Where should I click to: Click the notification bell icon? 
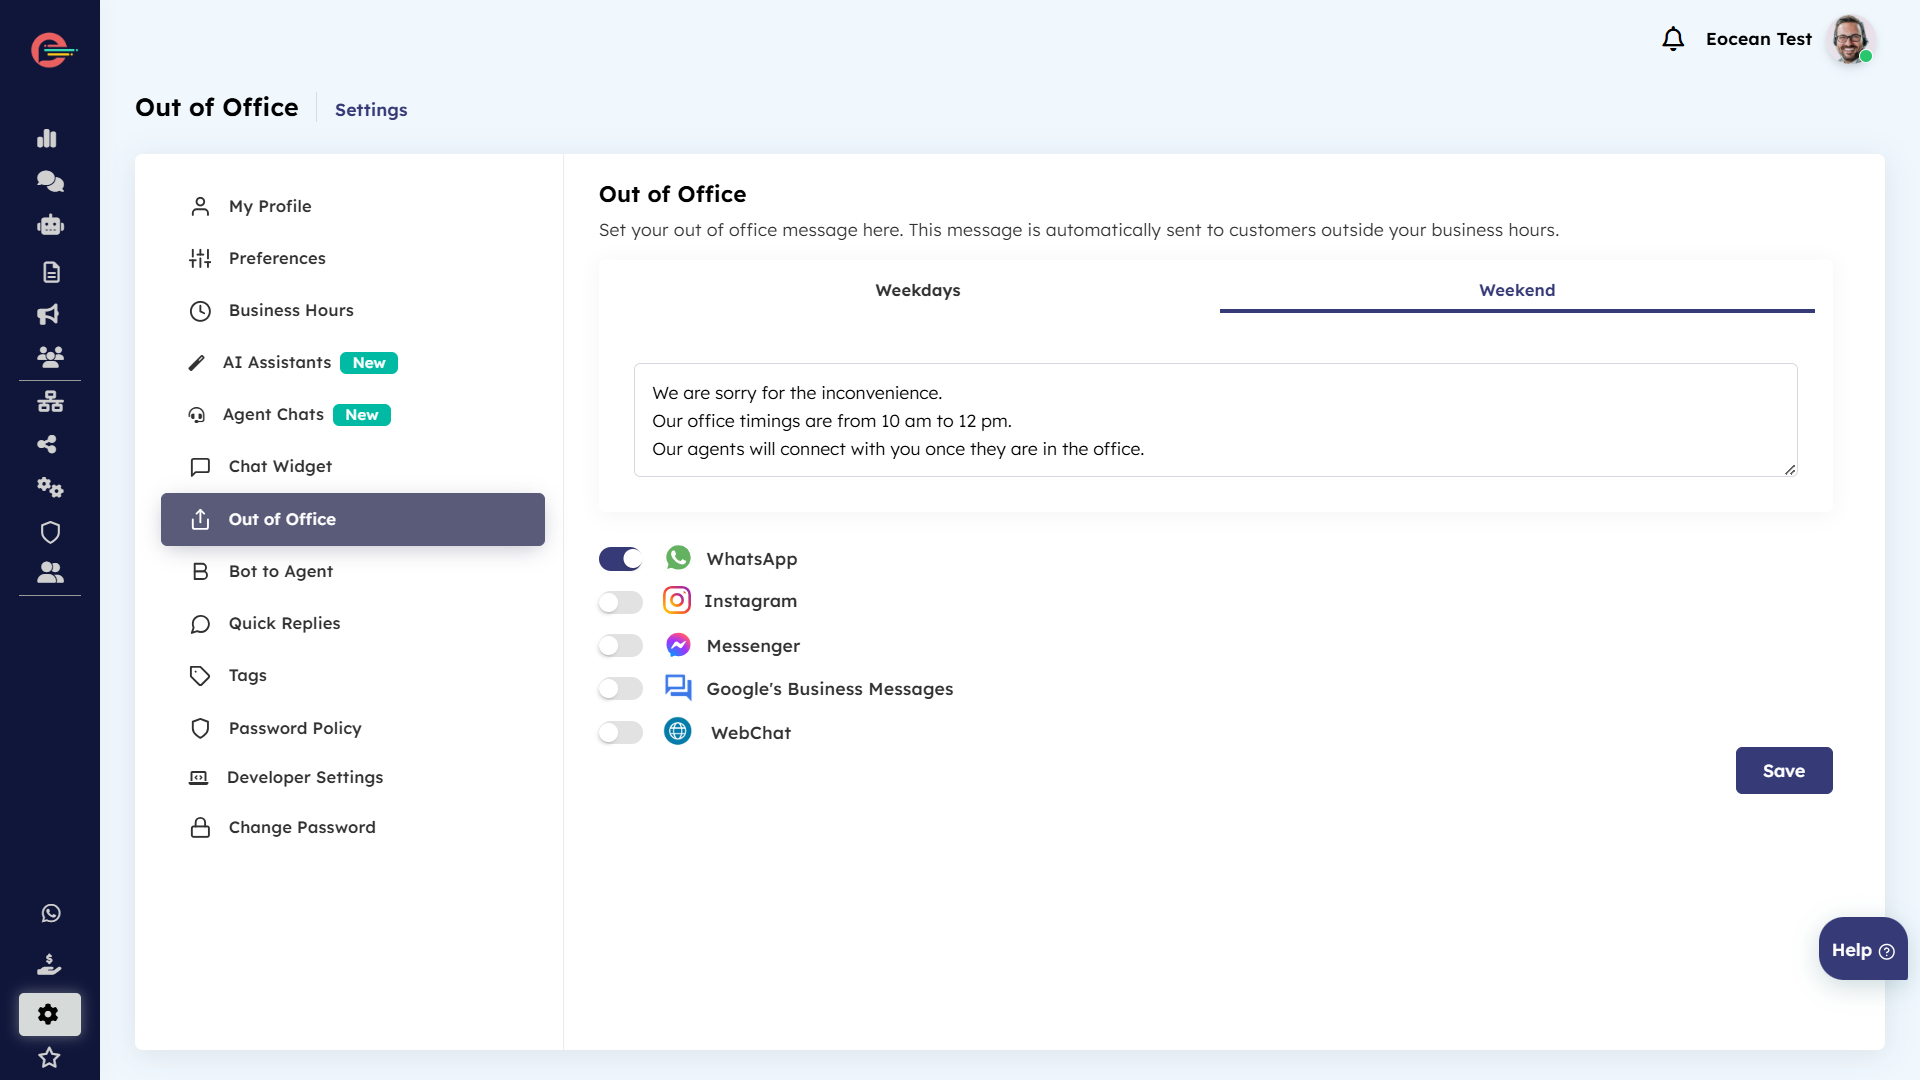coord(1673,39)
